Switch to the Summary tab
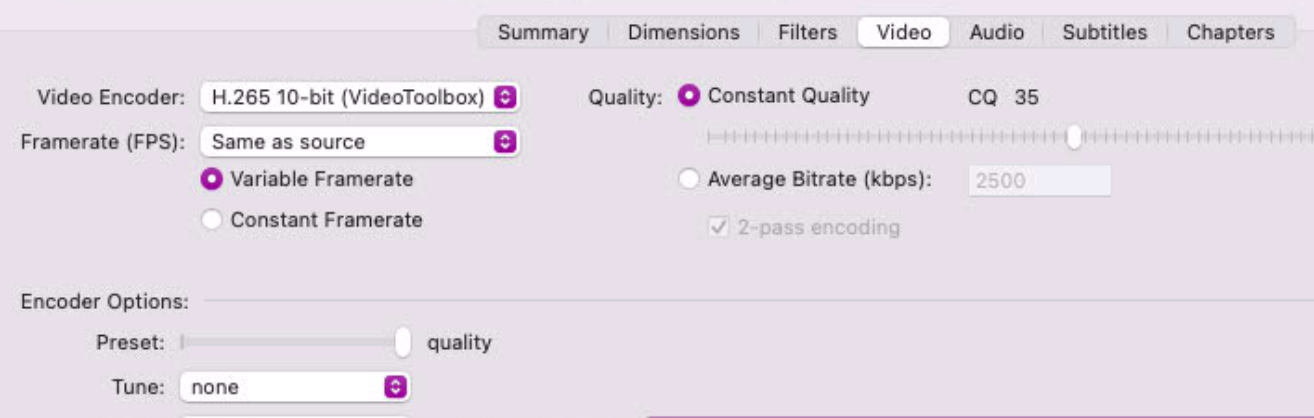 tap(542, 32)
